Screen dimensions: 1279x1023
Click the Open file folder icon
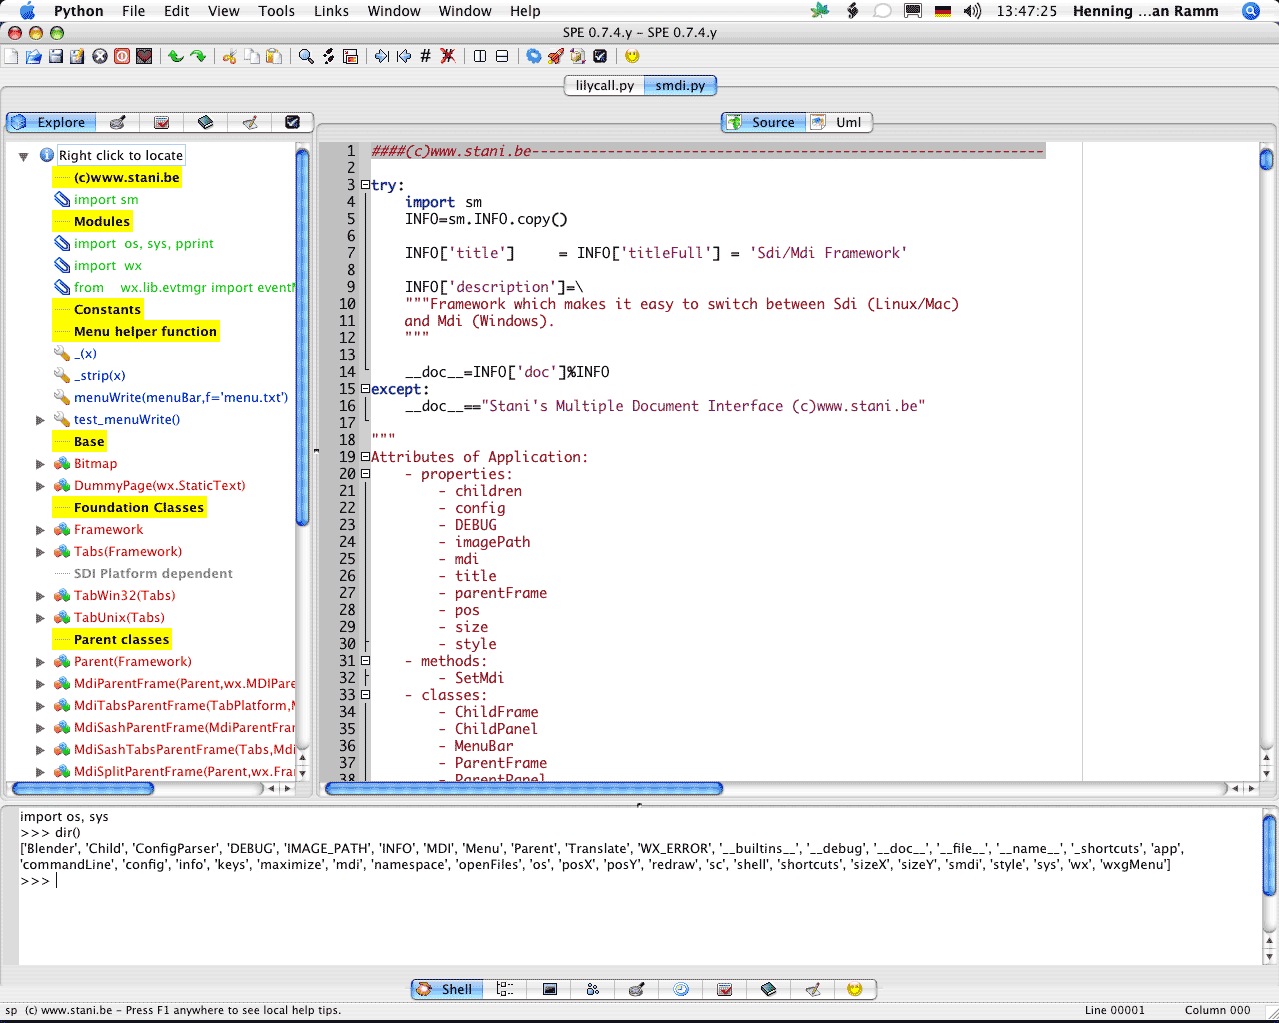tap(34, 56)
